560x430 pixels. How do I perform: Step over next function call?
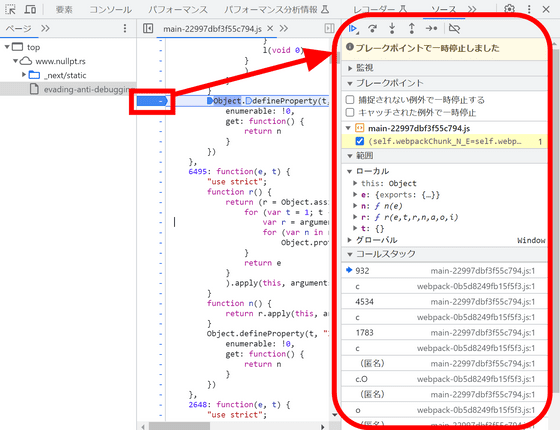[x=372, y=28]
